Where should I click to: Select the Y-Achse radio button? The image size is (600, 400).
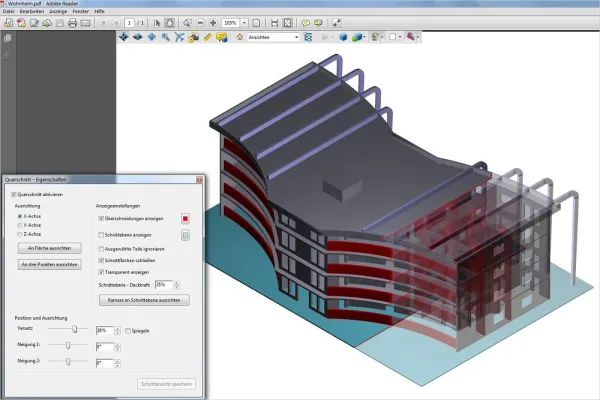20,224
